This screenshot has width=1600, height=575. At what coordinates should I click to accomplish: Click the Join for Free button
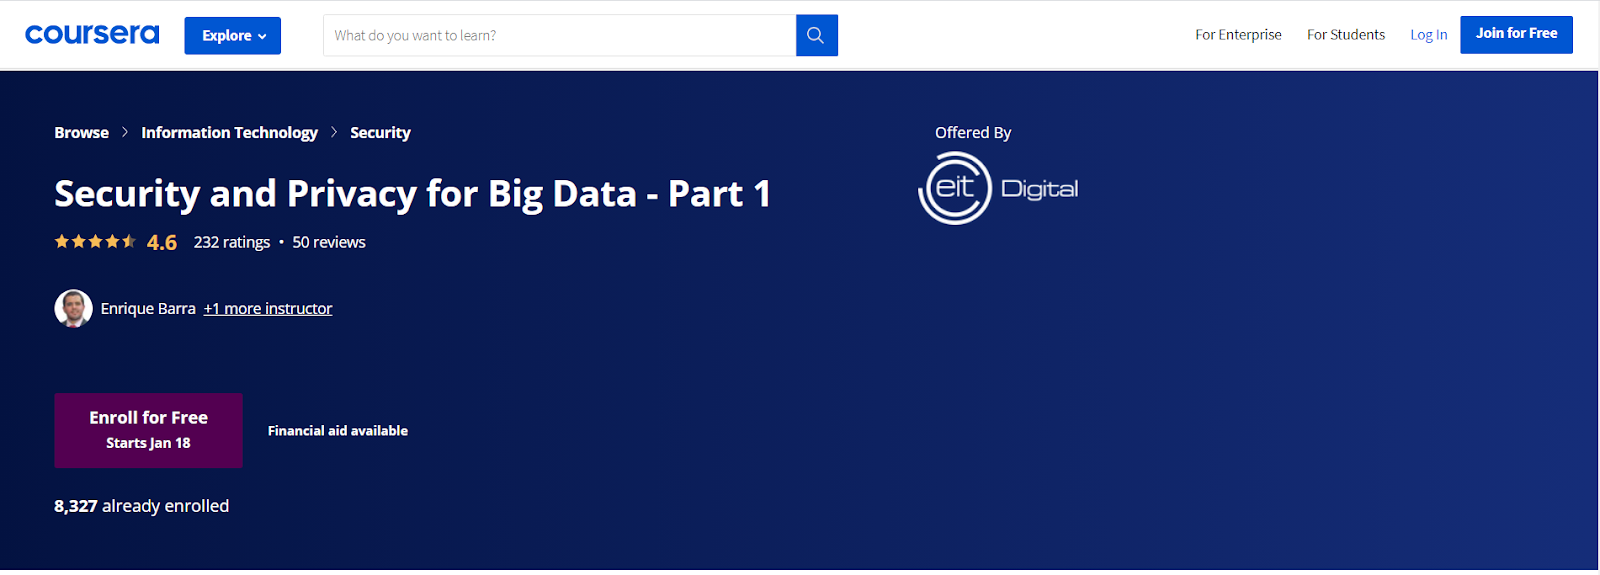coord(1516,34)
